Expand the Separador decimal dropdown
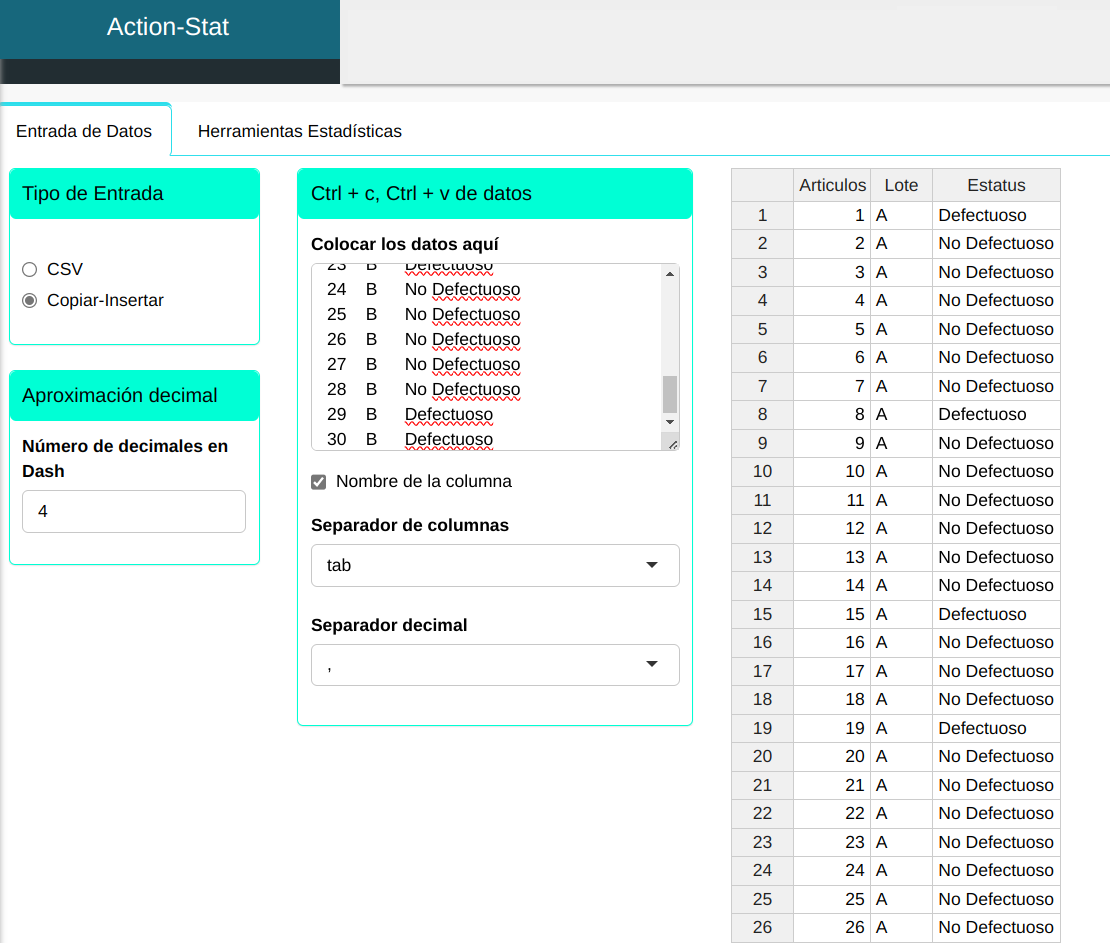This screenshot has height=943, width=1110. click(x=495, y=665)
